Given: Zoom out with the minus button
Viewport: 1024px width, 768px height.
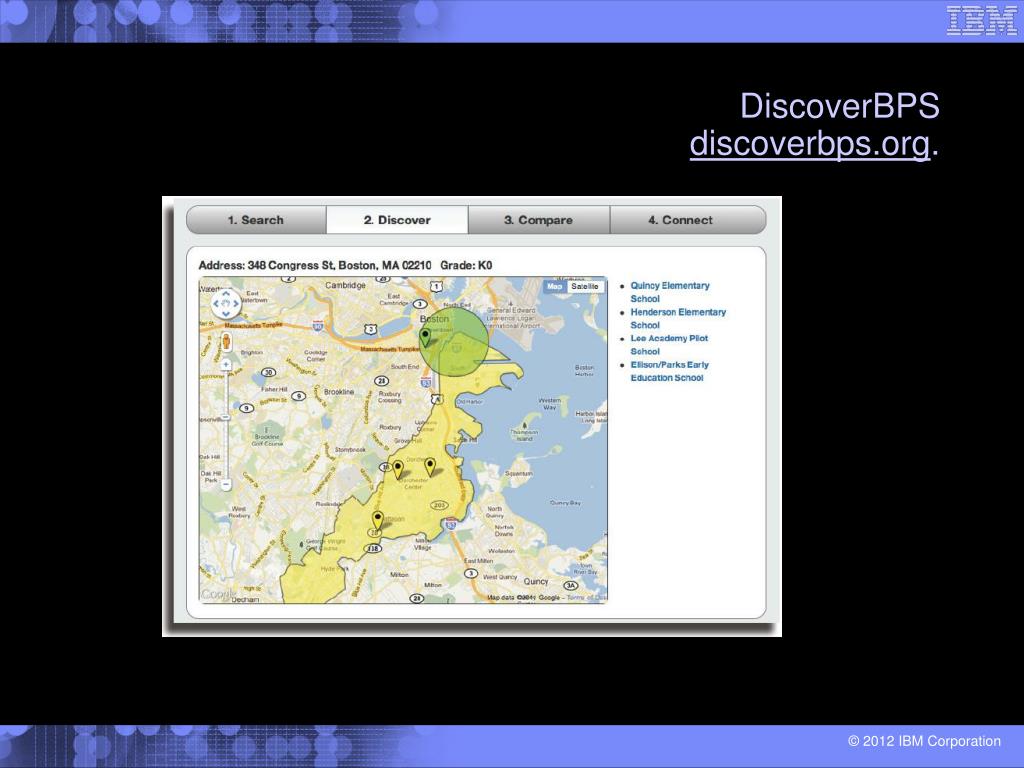Looking at the screenshot, I should [x=226, y=485].
